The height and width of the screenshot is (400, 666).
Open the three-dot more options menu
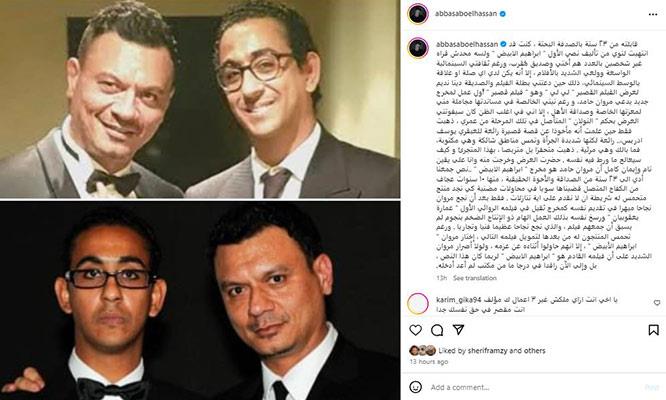tap(652, 14)
